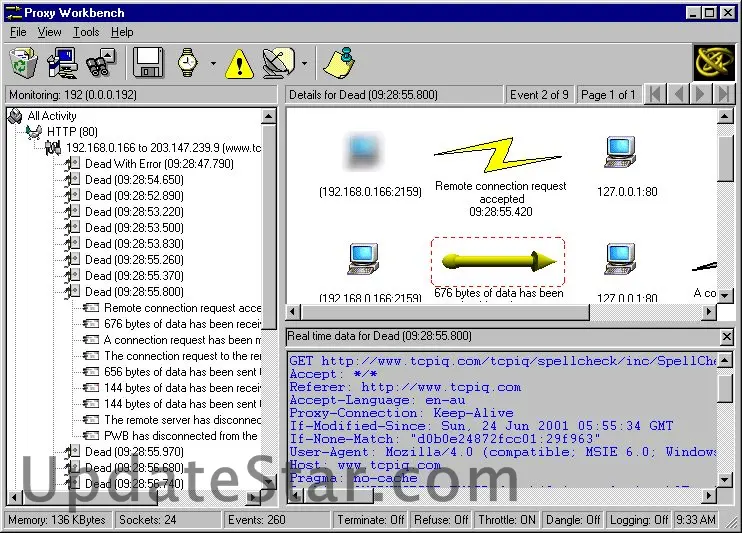The width and height of the screenshot is (742, 533).
Task: Click the Logging: Off status indicator
Action: click(x=639, y=520)
